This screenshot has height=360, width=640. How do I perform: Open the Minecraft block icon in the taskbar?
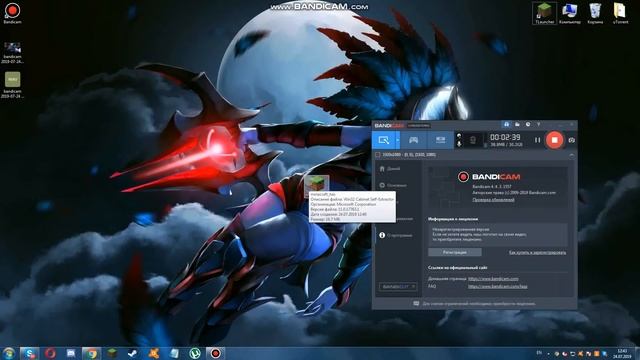pos(112,353)
